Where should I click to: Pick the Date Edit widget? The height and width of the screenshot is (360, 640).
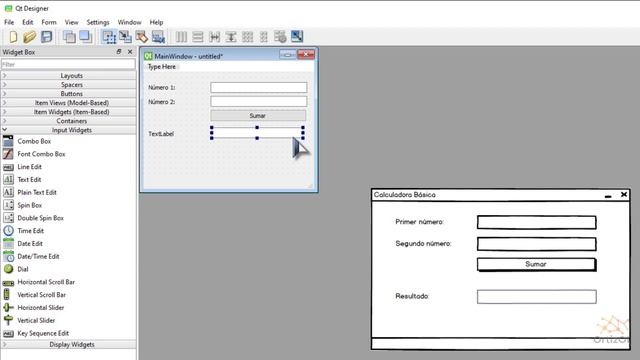click(30, 244)
